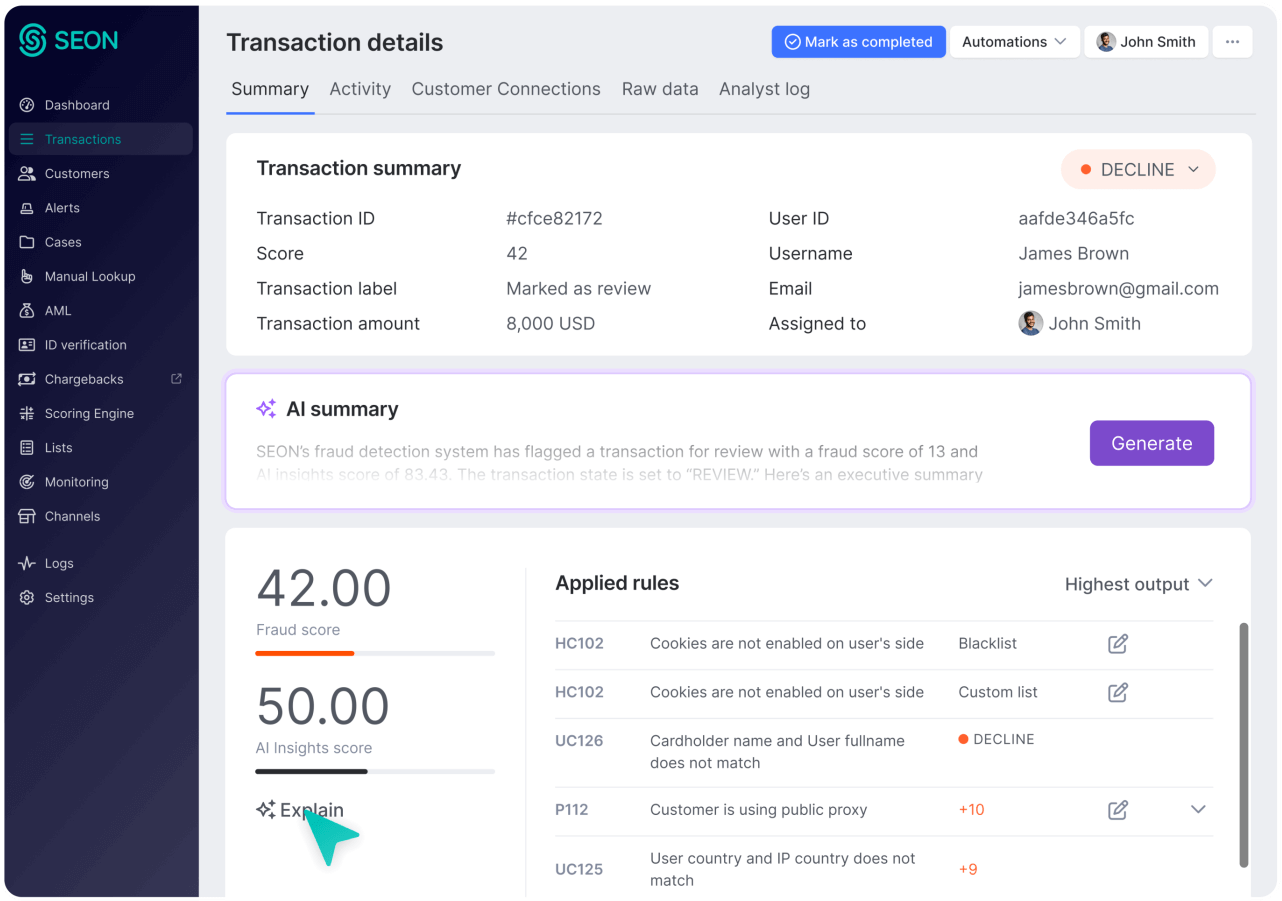
Task: Click the SEON logo
Action: point(69,41)
